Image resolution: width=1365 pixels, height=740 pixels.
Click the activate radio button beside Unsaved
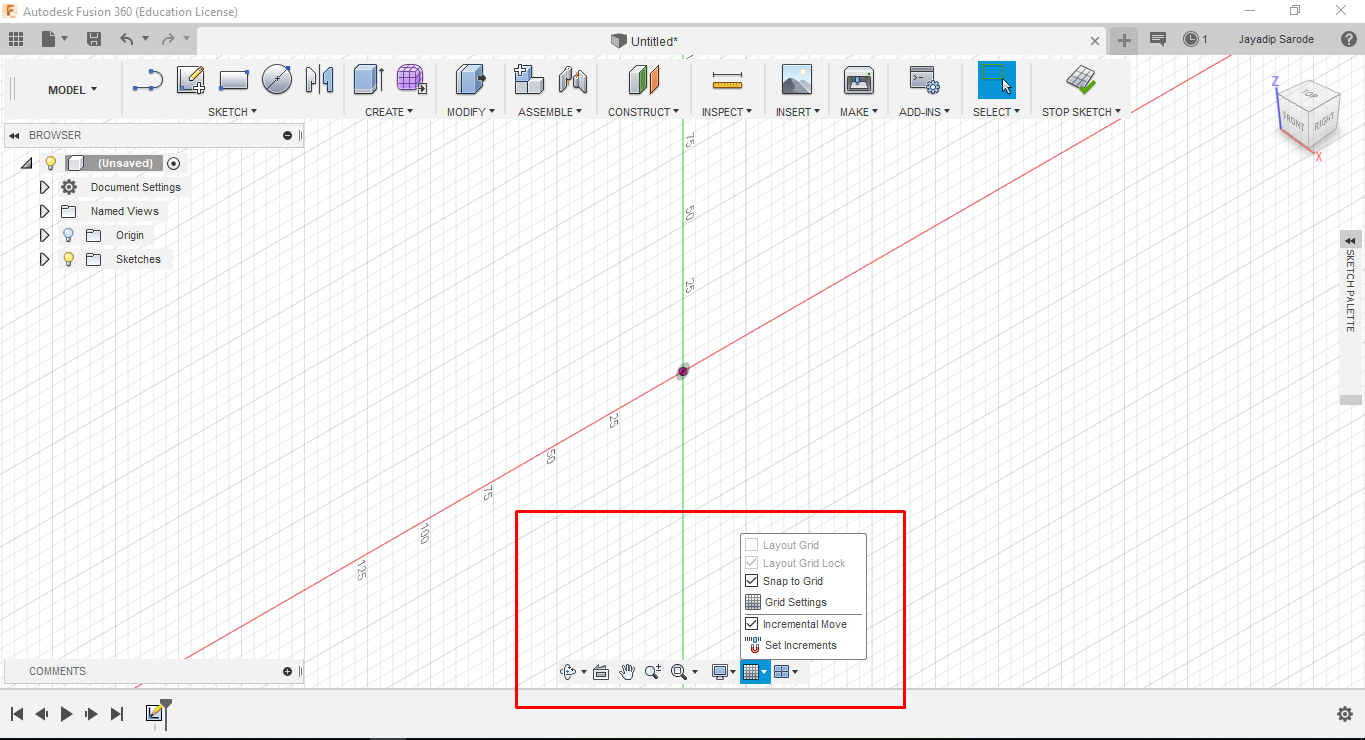[x=174, y=163]
